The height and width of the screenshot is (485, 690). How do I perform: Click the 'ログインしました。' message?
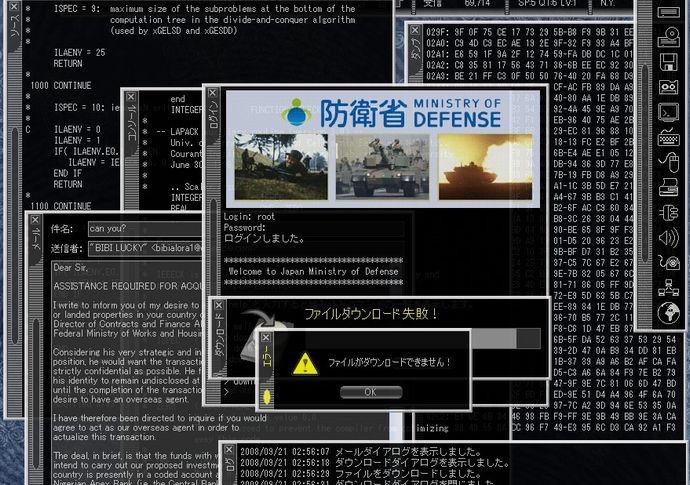coord(264,239)
